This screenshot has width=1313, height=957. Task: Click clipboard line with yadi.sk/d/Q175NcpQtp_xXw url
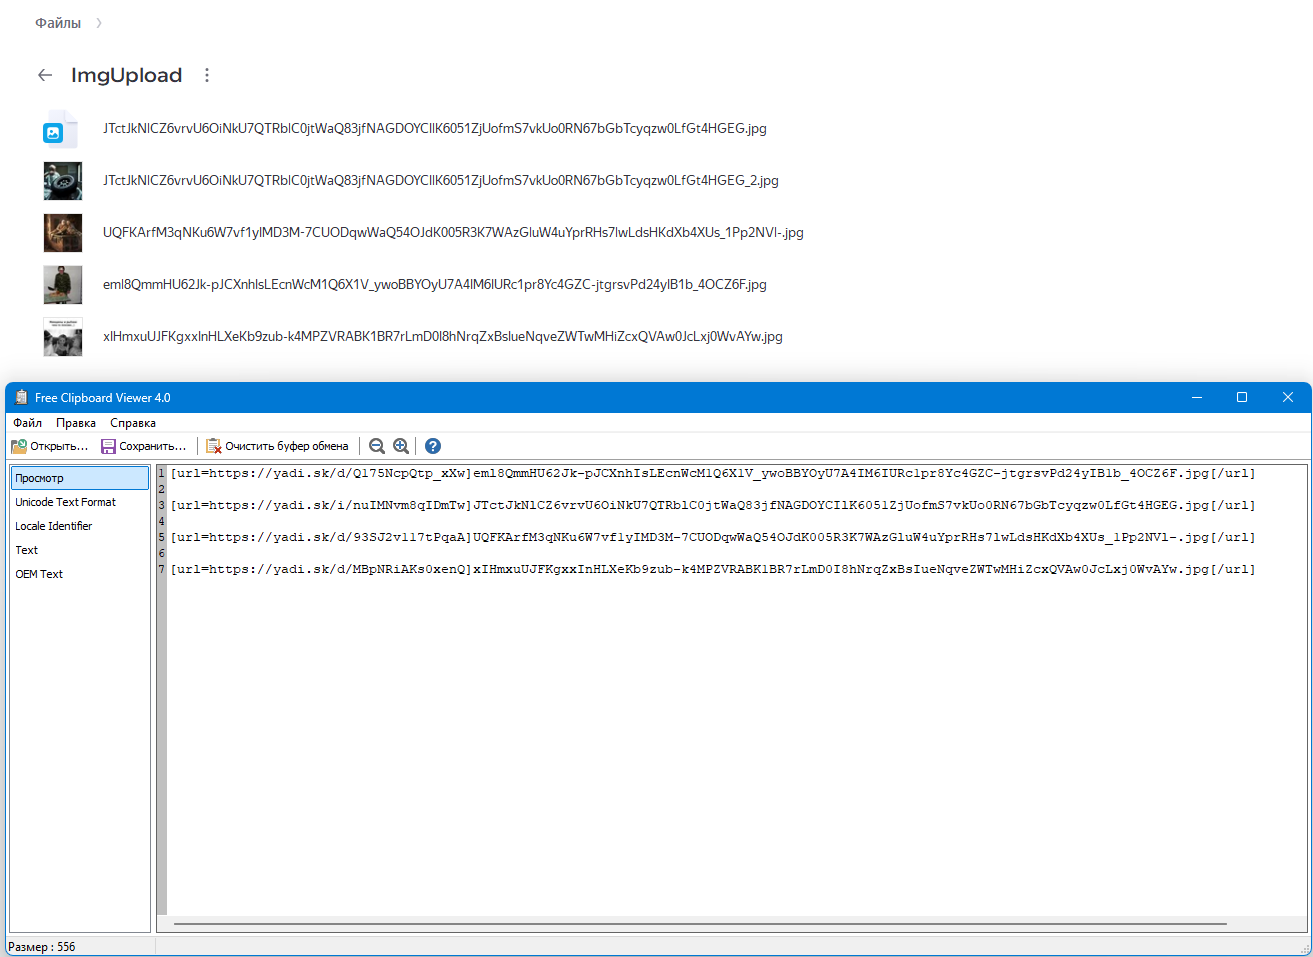[x=713, y=473]
